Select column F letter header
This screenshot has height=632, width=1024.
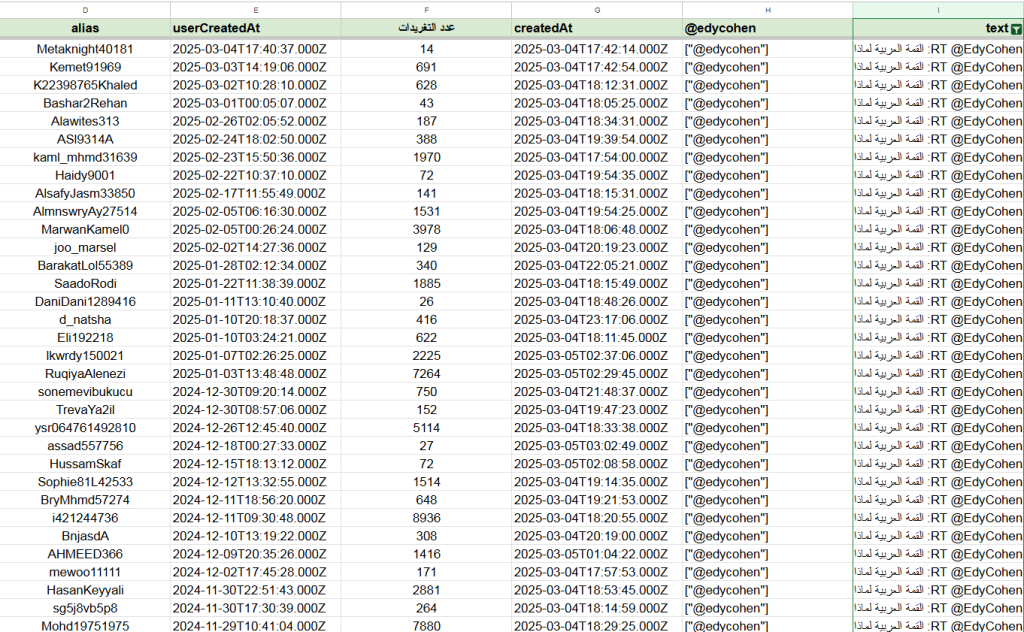tap(425, 9)
